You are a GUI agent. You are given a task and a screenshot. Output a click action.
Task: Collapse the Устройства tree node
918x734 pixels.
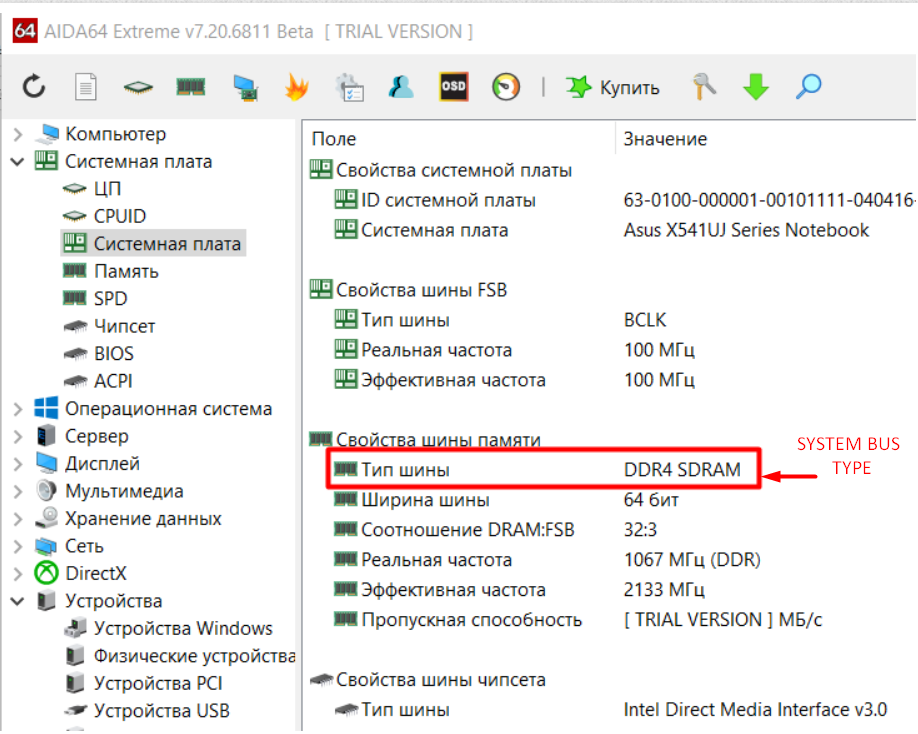18,601
